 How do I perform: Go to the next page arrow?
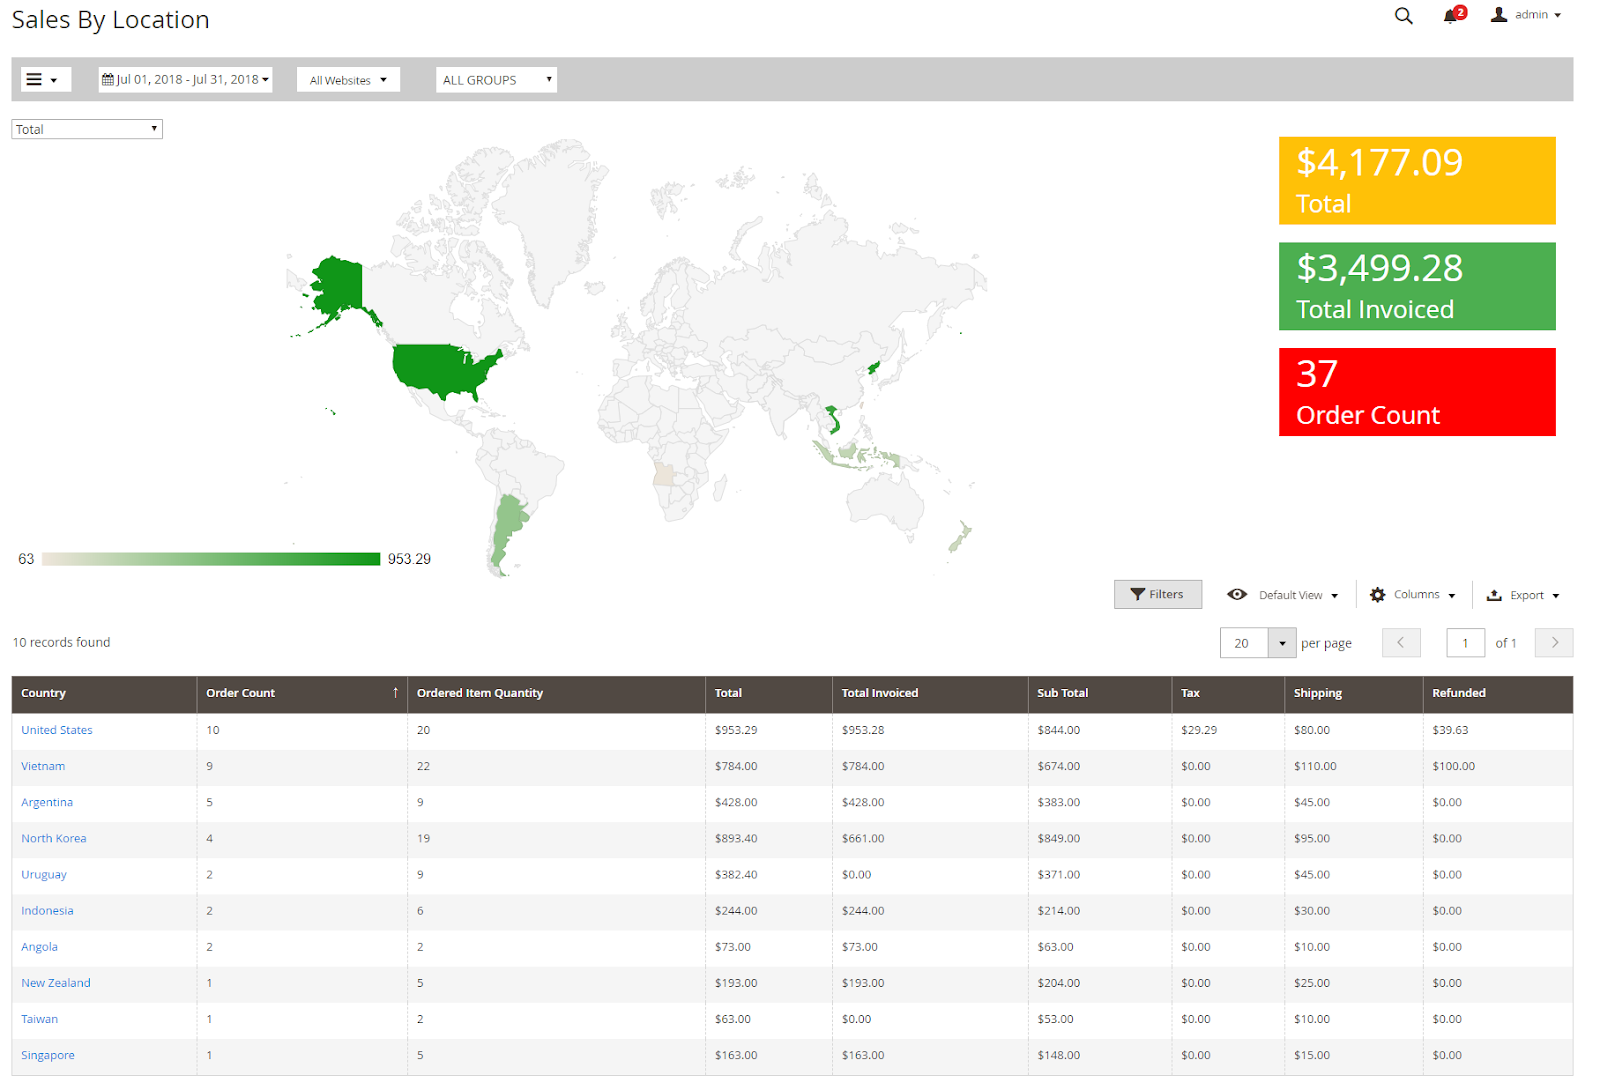pos(1554,643)
